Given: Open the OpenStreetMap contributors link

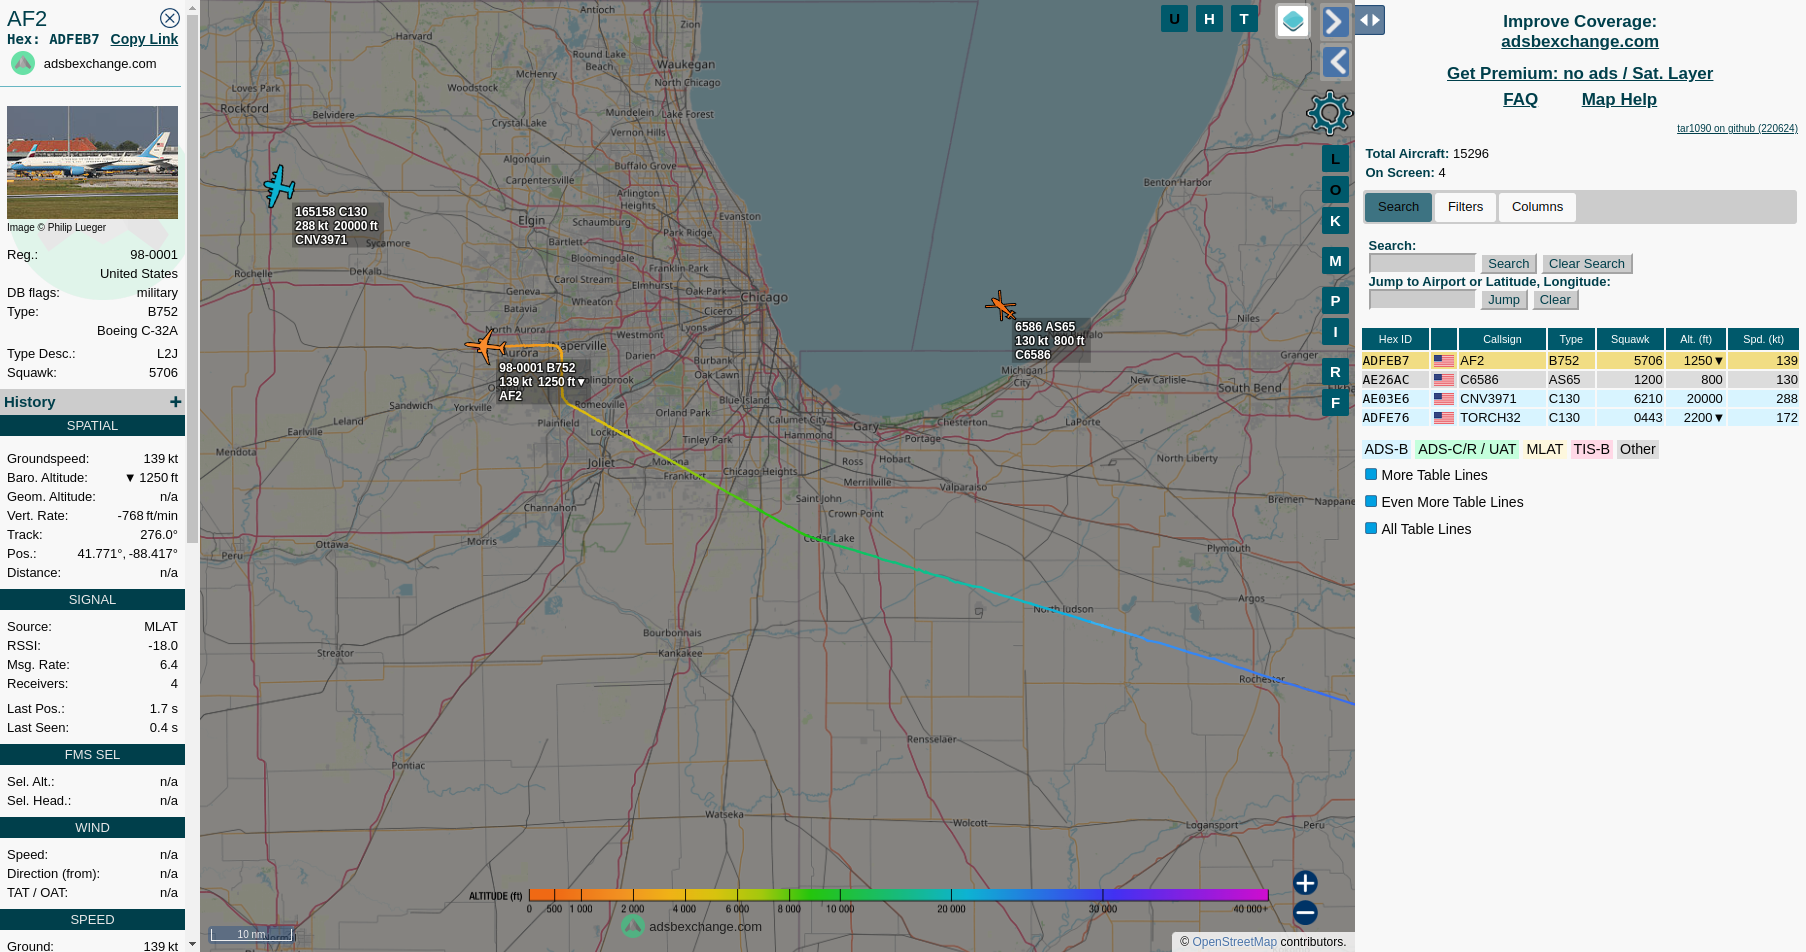Looking at the screenshot, I should click(1234, 942).
